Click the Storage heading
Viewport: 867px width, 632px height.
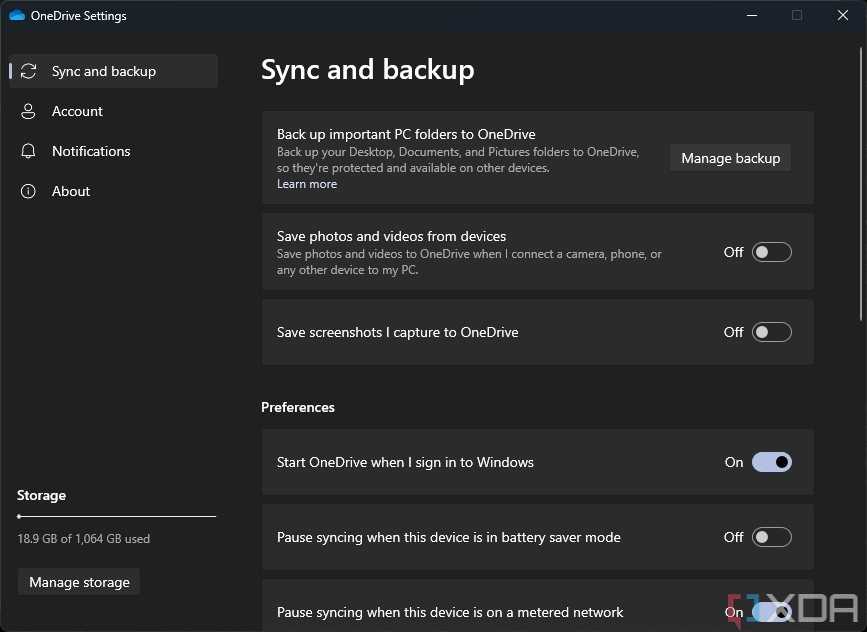41,495
